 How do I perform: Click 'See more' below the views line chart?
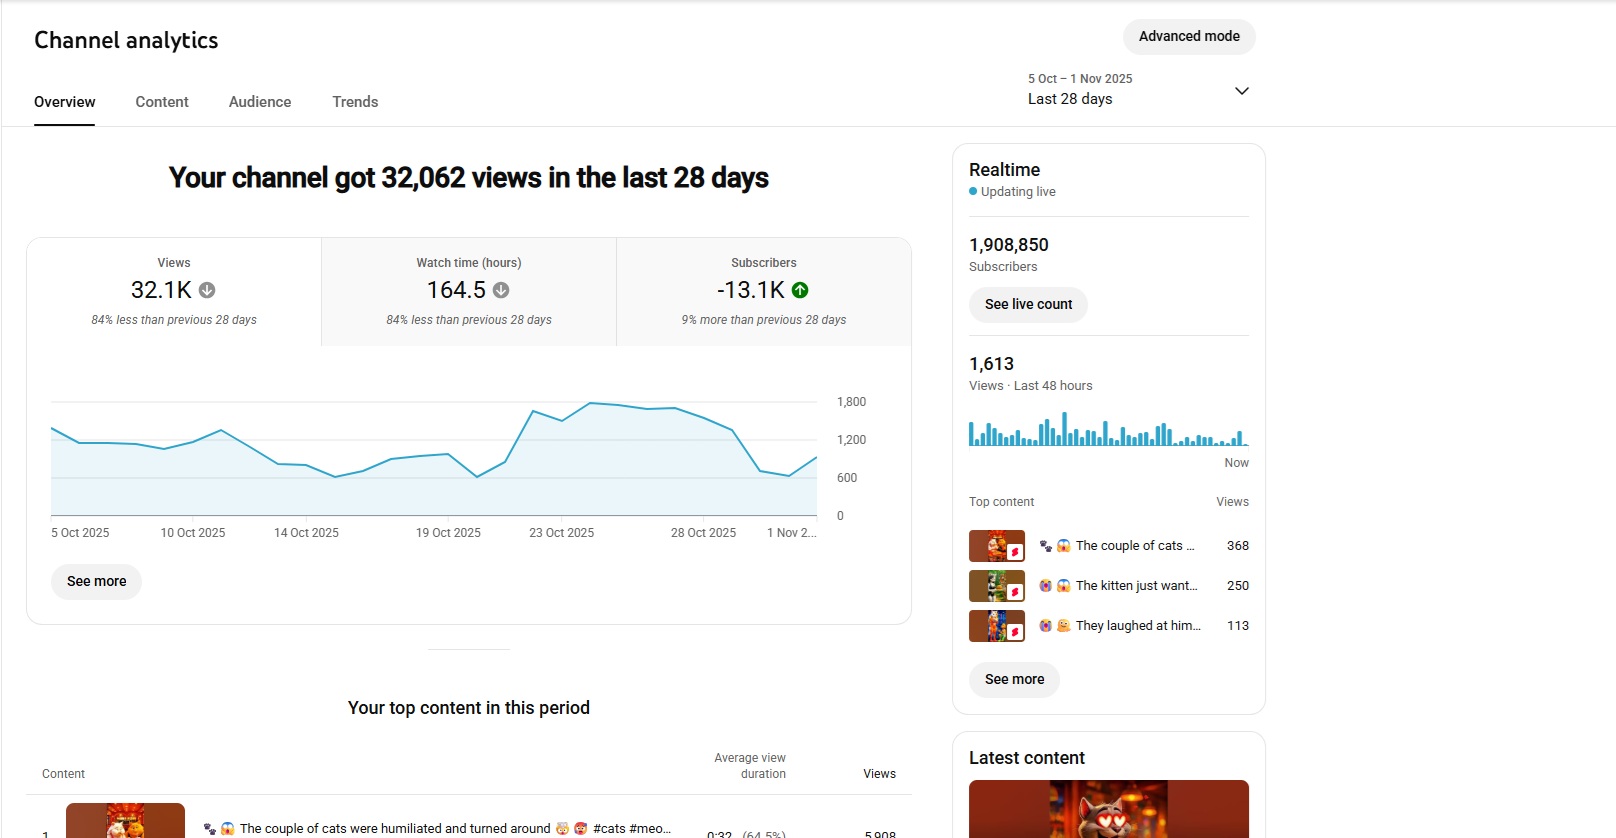coord(96,581)
